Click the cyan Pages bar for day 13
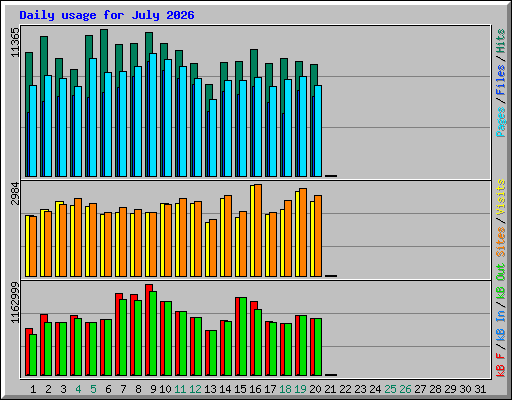512x400 pixels. (213, 138)
